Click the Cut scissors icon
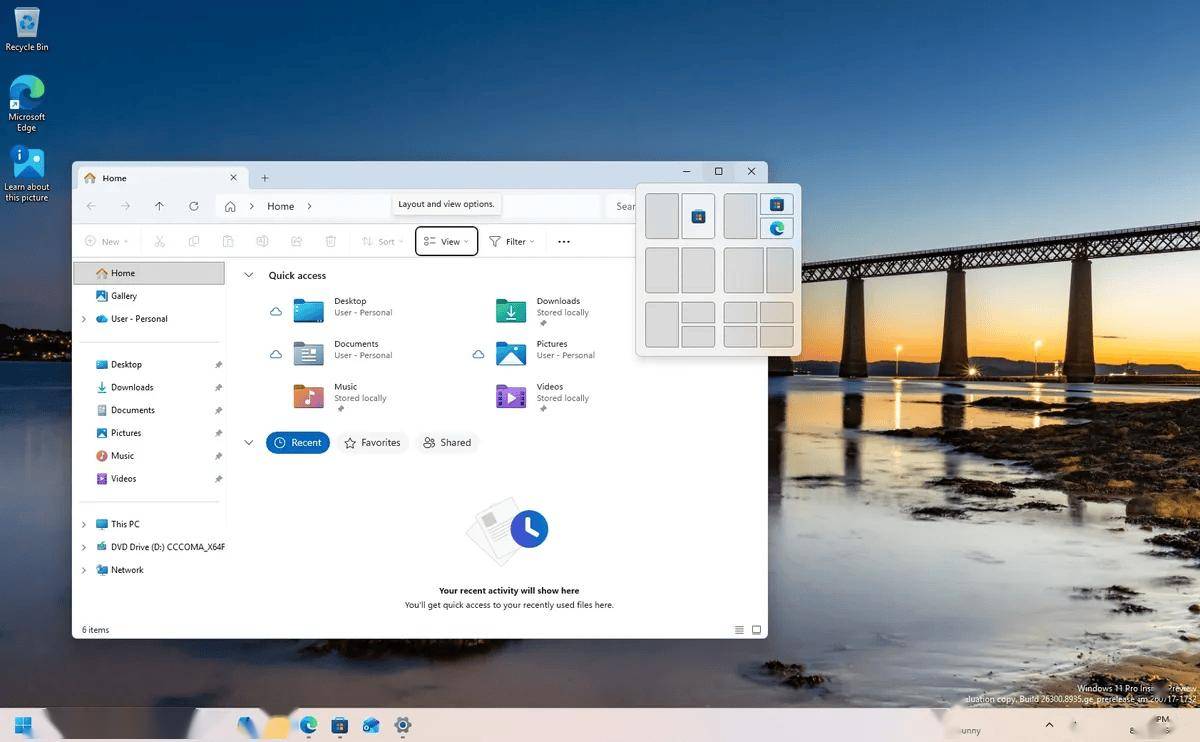Image resolution: width=1200 pixels, height=742 pixels. [x=159, y=241]
